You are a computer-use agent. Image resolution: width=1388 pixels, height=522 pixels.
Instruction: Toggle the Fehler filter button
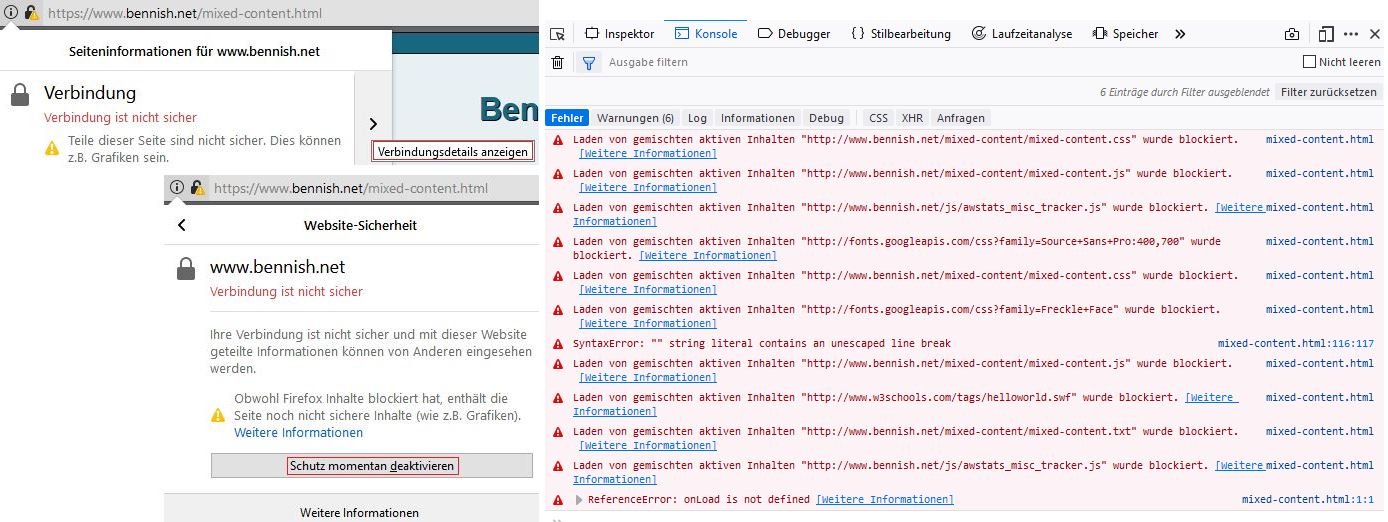(x=567, y=118)
